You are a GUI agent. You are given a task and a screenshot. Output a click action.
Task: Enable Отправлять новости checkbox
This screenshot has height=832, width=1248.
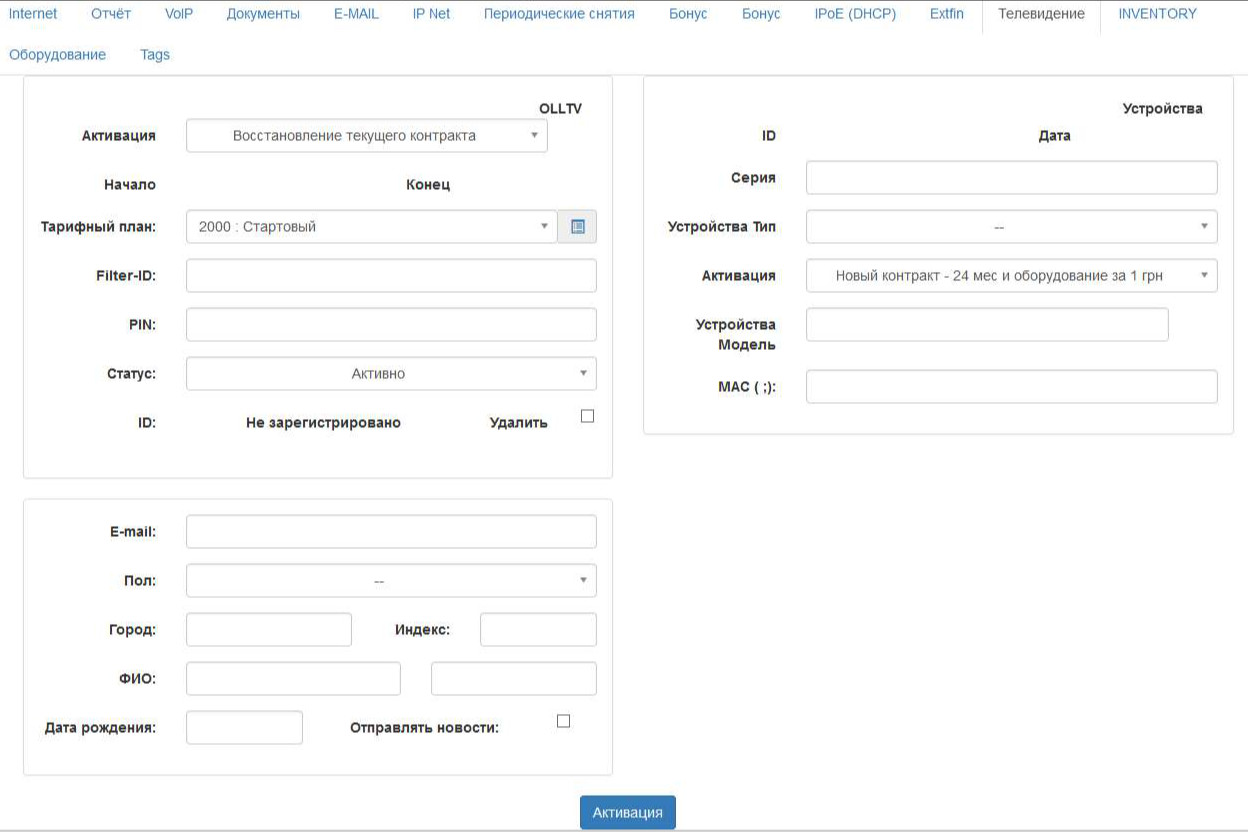tap(563, 721)
